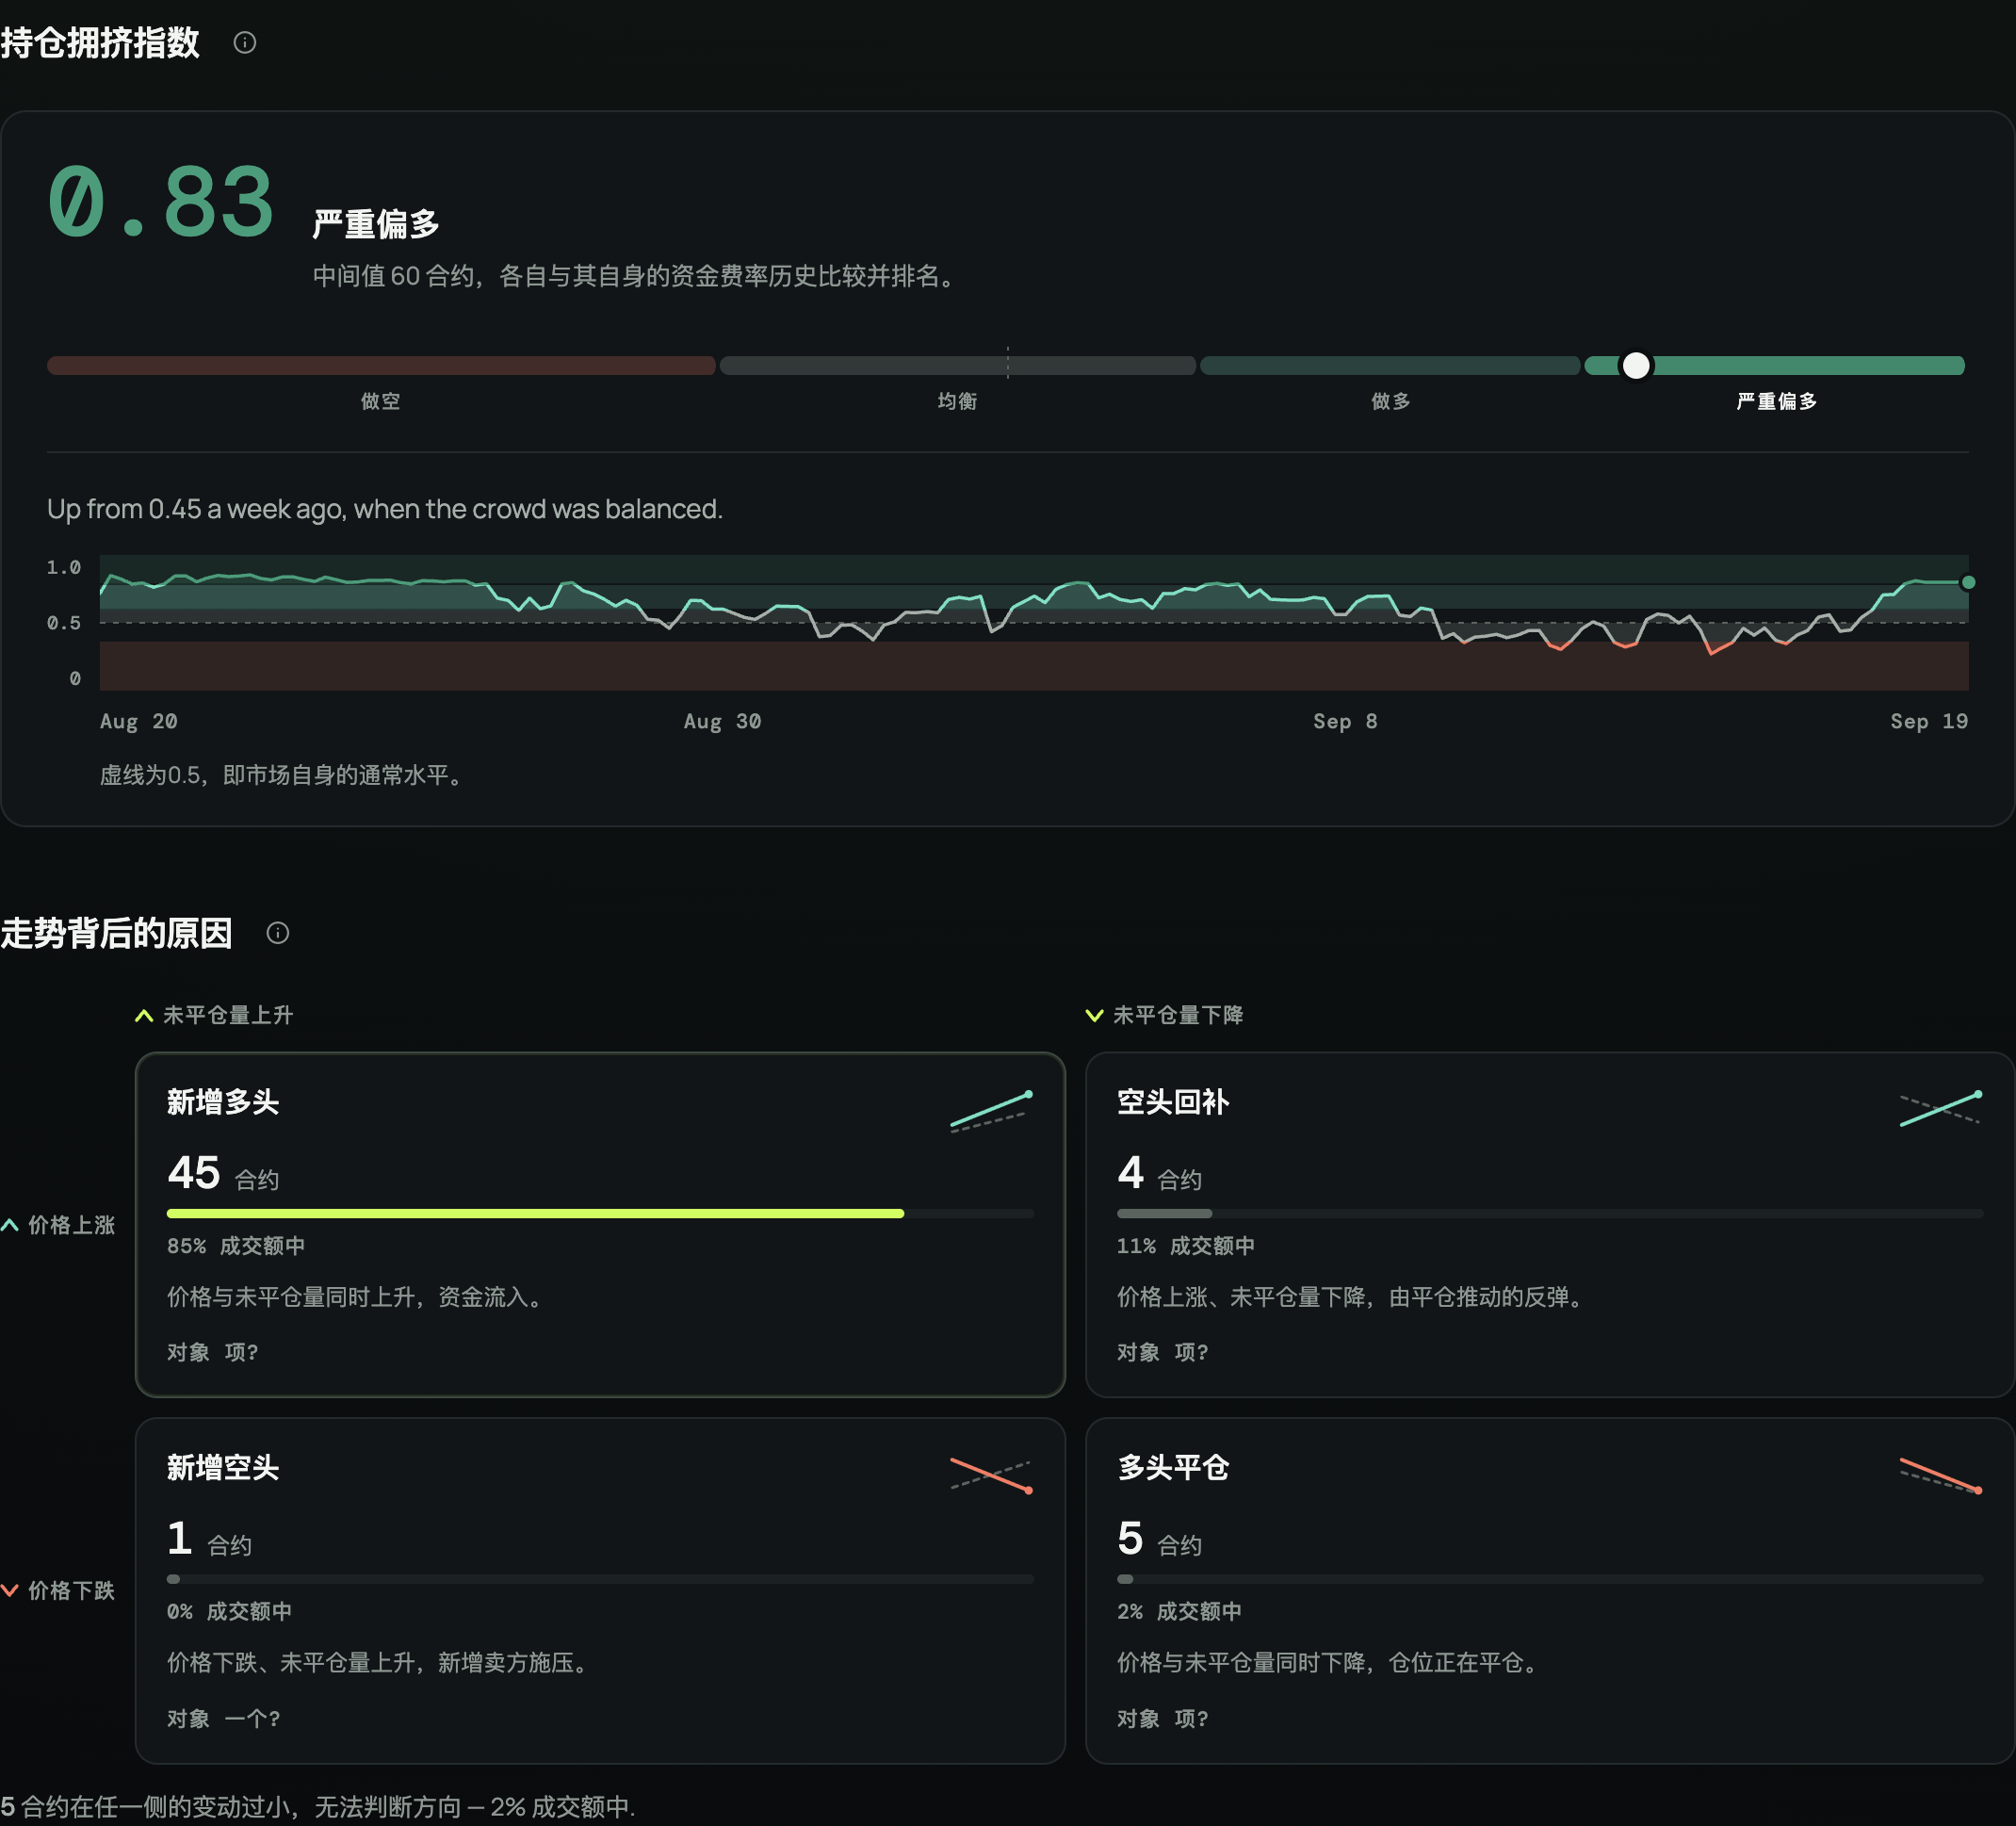Screen dimensions: 2016x1826
Task: Open the 新增空头 card
Action: point(600,1591)
